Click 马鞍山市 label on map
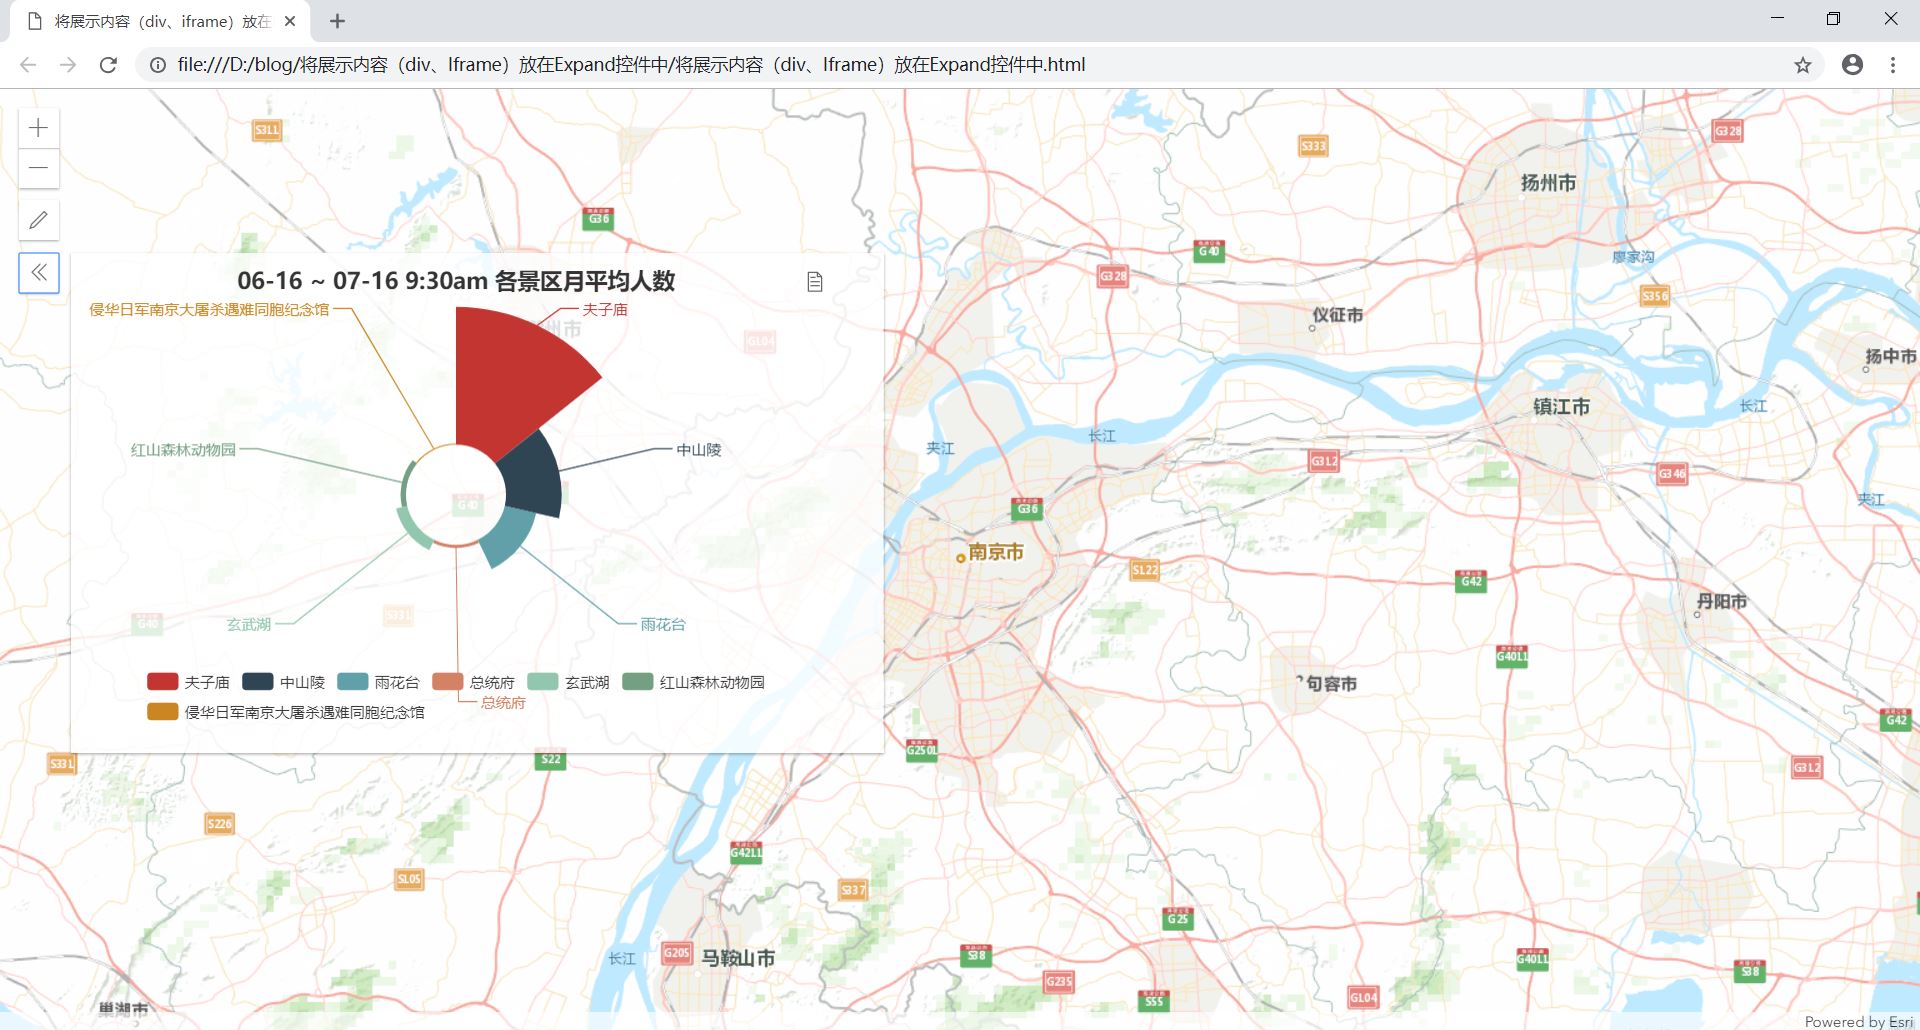Image resolution: width=1920 pixels, height=1030 pixels. 738,958
